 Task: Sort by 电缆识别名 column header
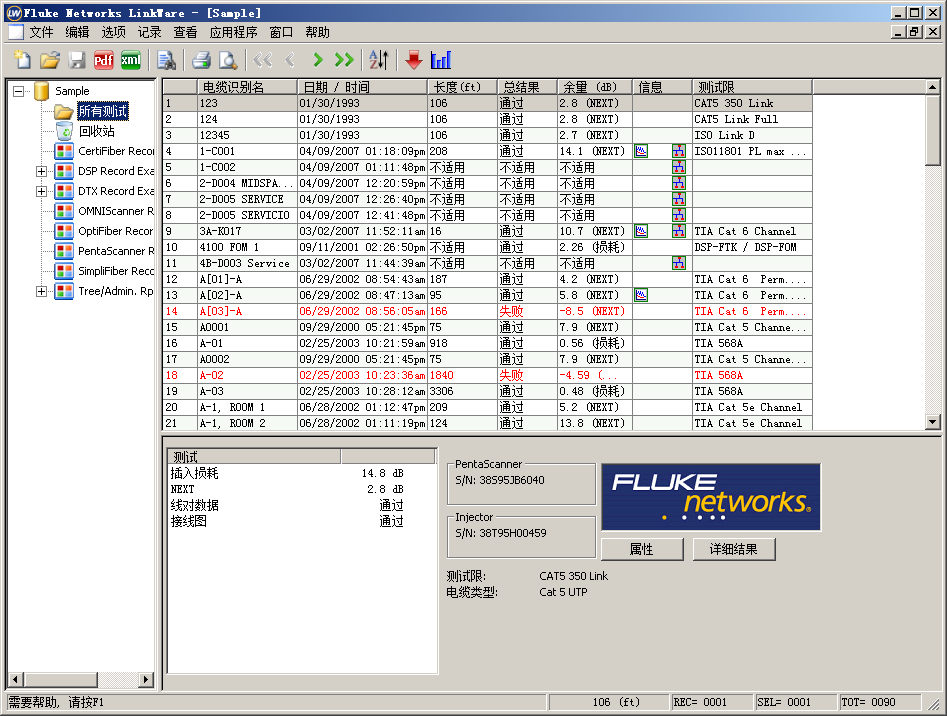coord(248,88)
